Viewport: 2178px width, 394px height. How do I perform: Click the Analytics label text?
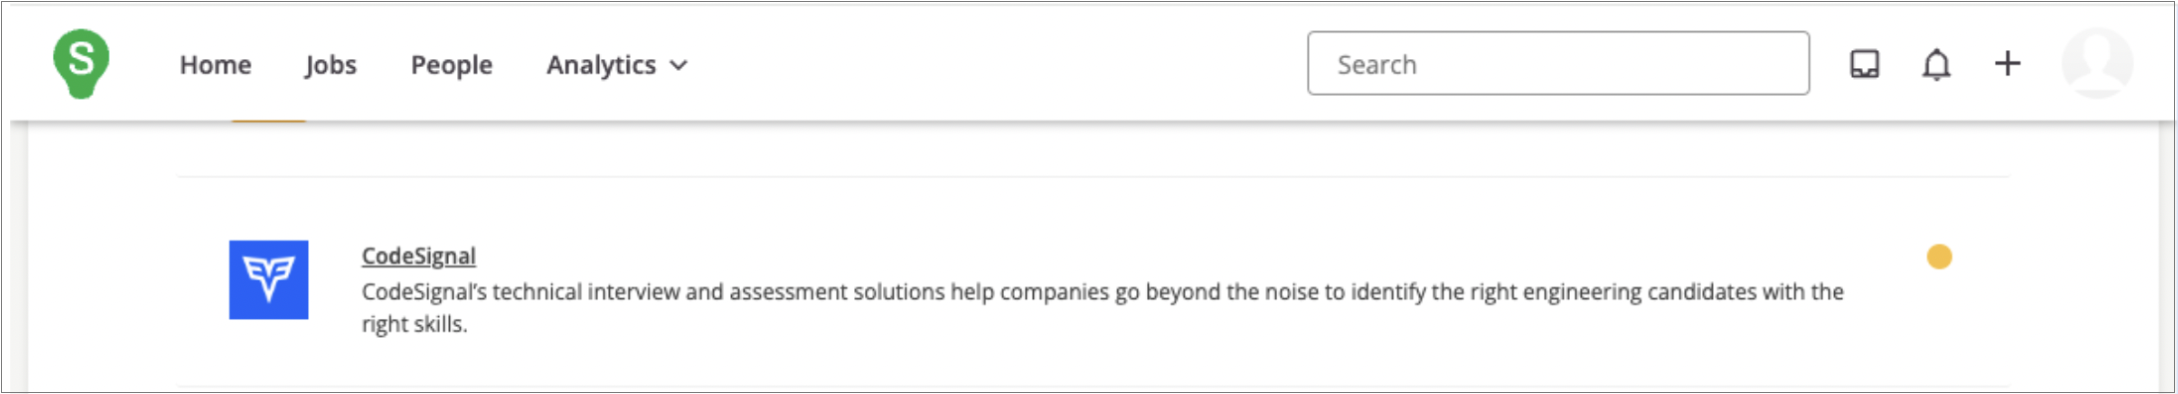point(601,65)
